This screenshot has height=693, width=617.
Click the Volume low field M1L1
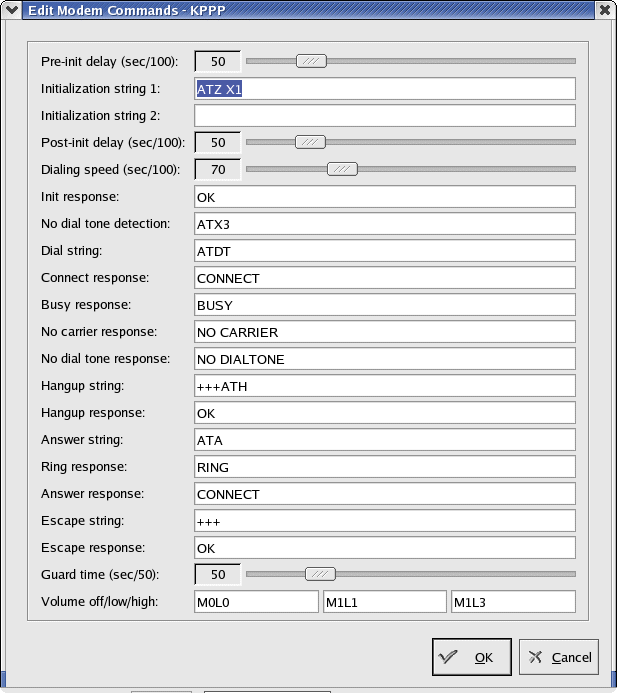[385, 602]
